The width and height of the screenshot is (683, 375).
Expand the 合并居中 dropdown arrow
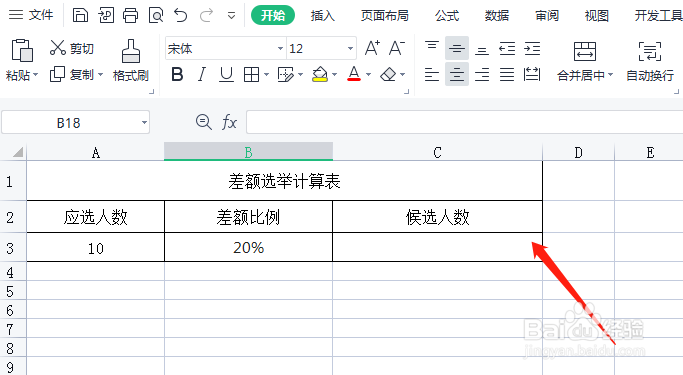pyautogui.click(x=610, y=75)
